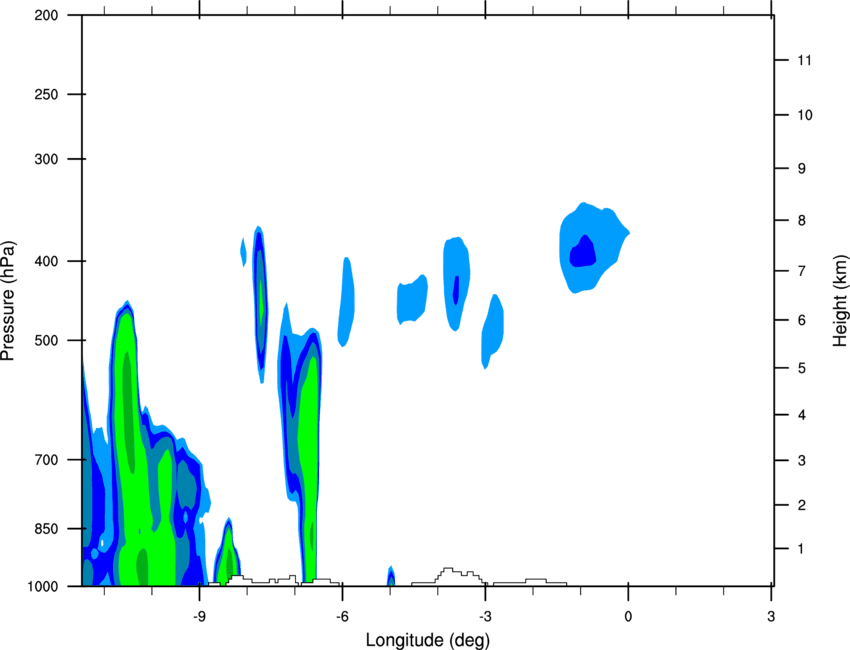Click the 300 pressure tick label
850x650 pixels.
(x=46, y=159)
